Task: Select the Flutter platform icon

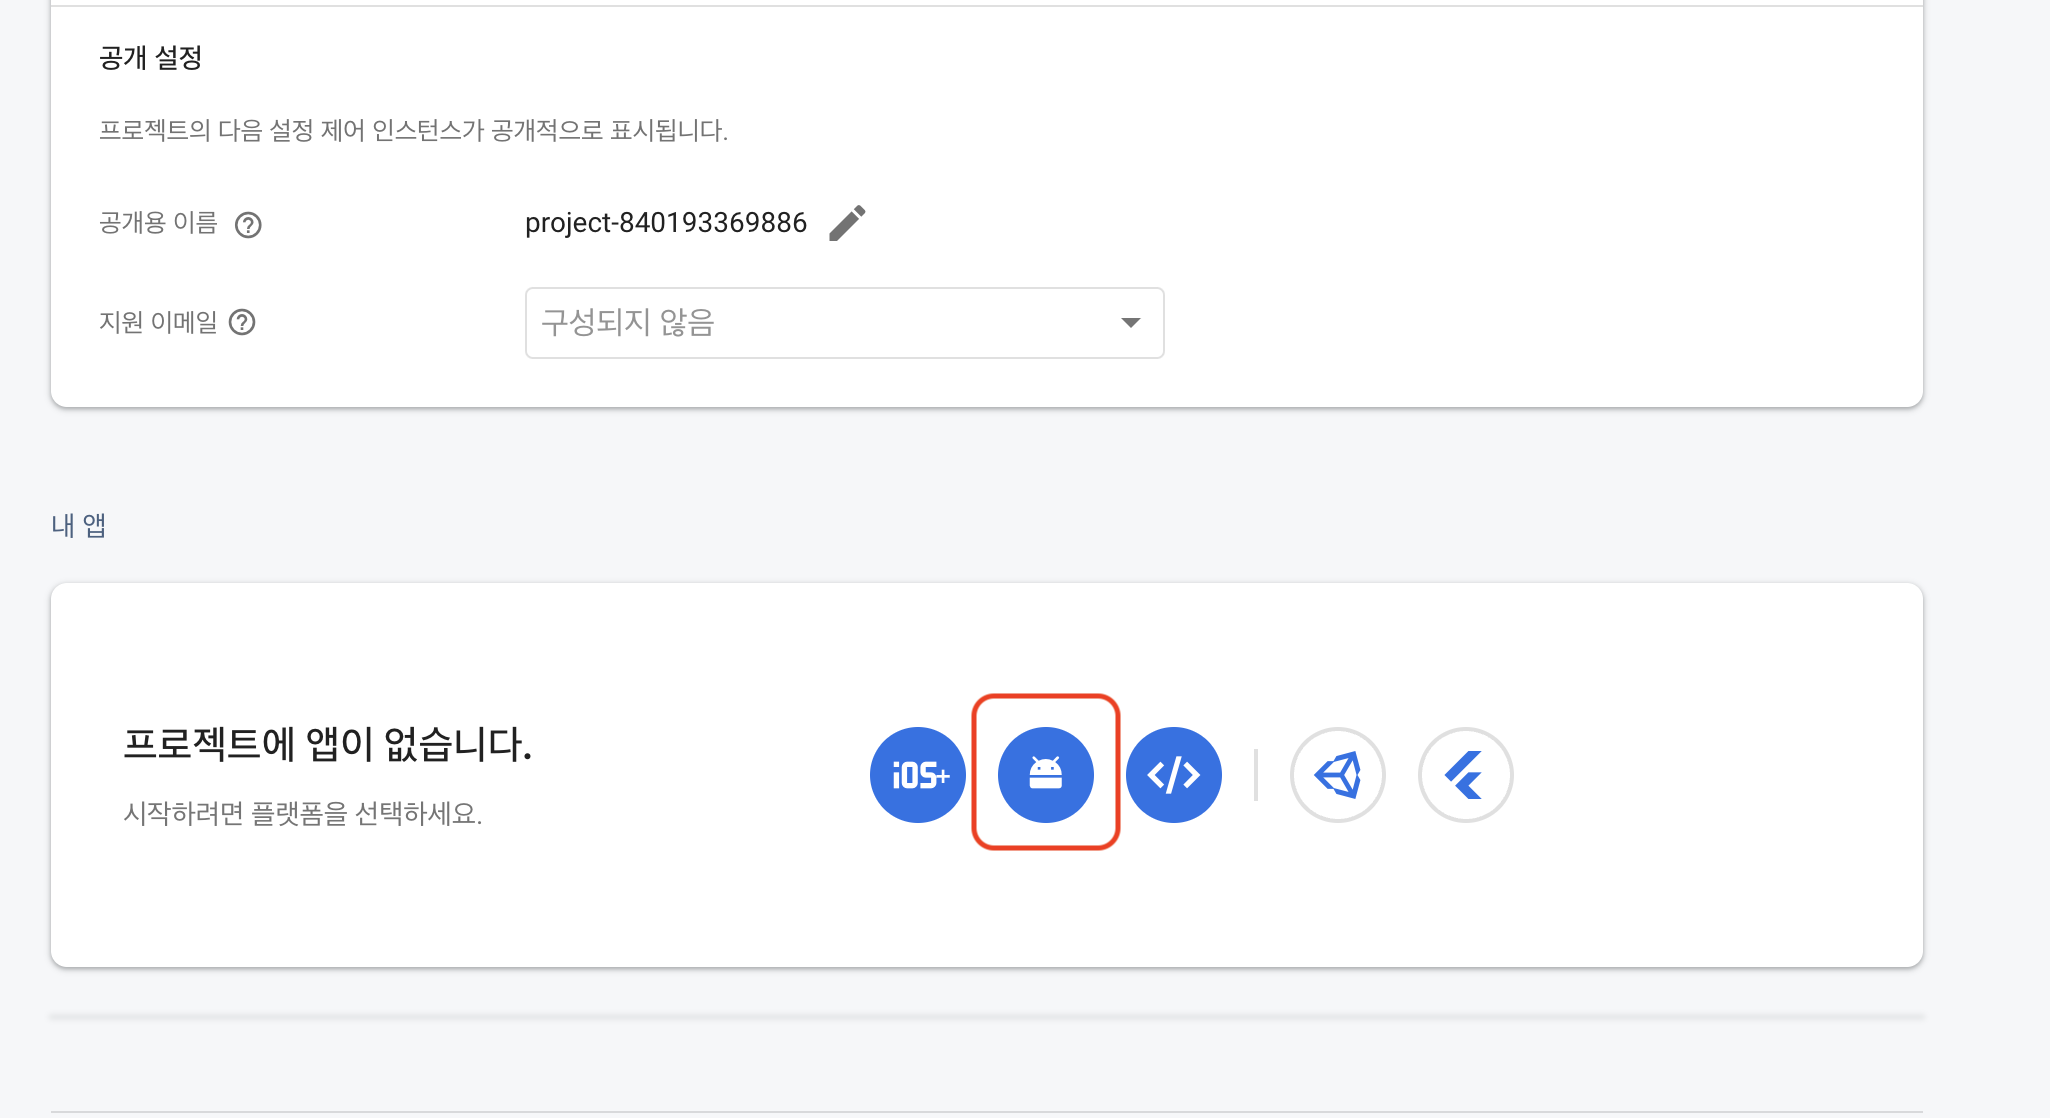Action: 1465,775
